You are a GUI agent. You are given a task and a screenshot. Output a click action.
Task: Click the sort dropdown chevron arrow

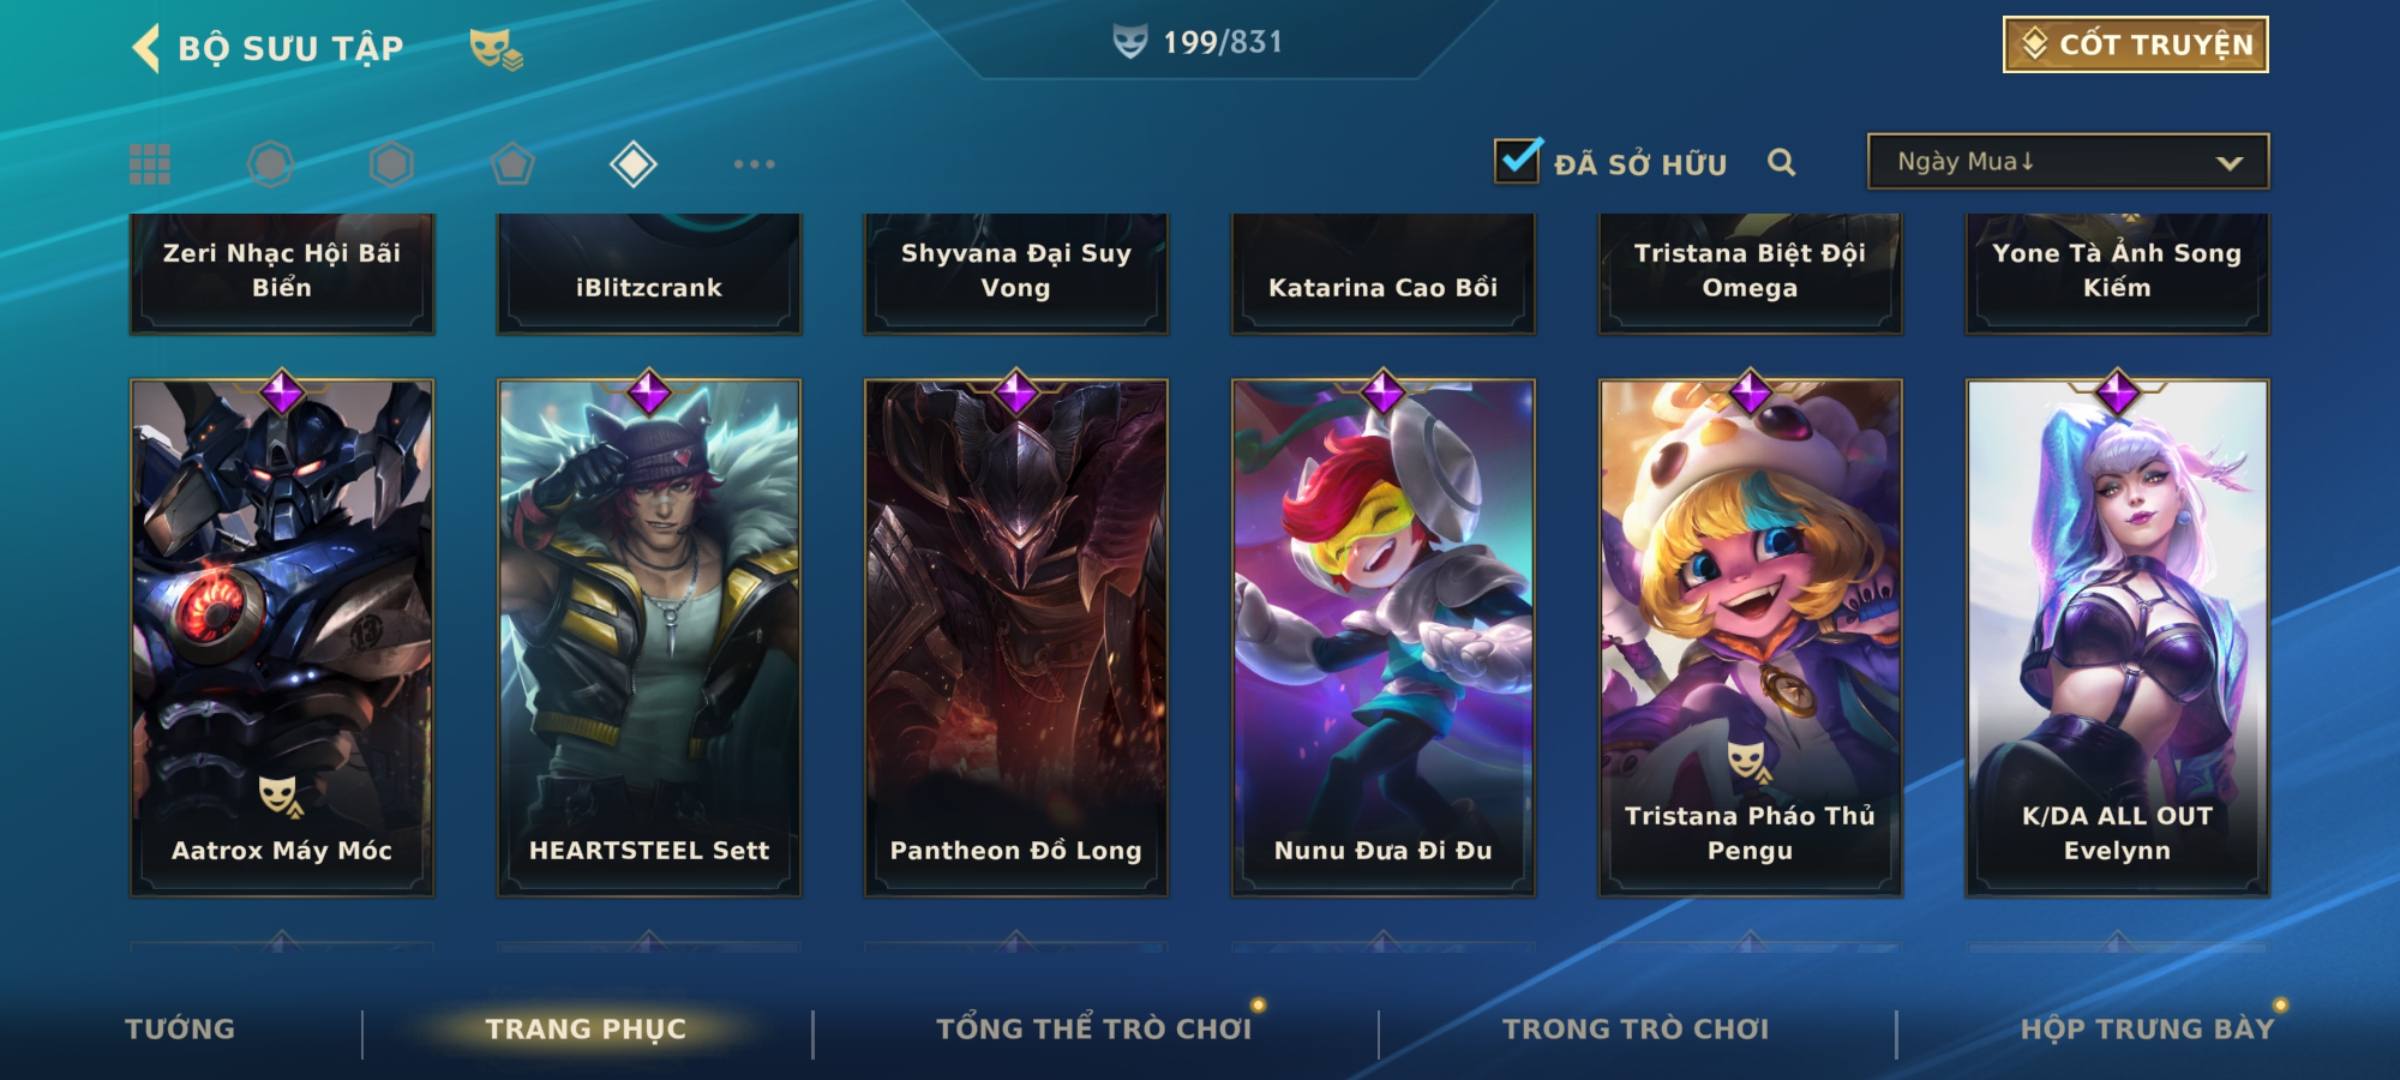(2229, 163)
